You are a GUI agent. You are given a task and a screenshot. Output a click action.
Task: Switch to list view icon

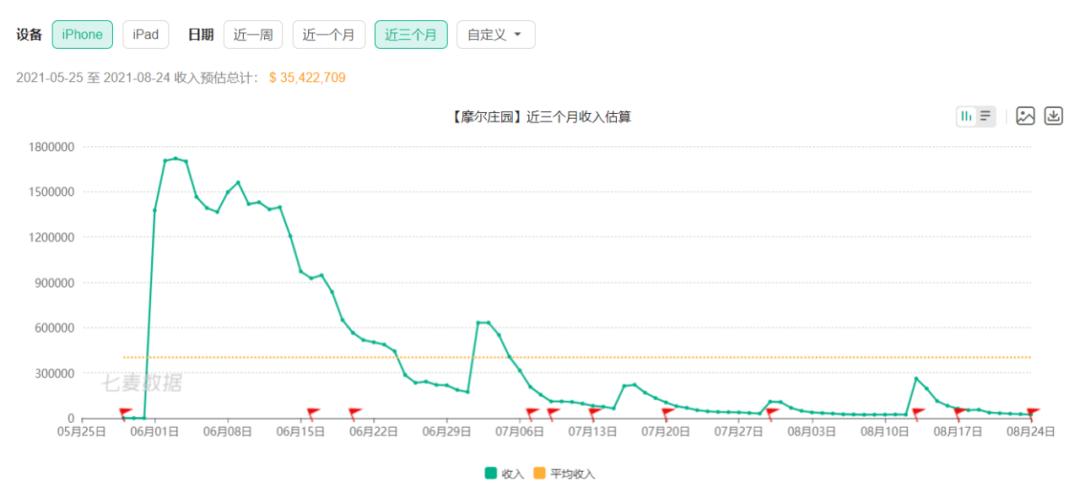click(985, 117)
